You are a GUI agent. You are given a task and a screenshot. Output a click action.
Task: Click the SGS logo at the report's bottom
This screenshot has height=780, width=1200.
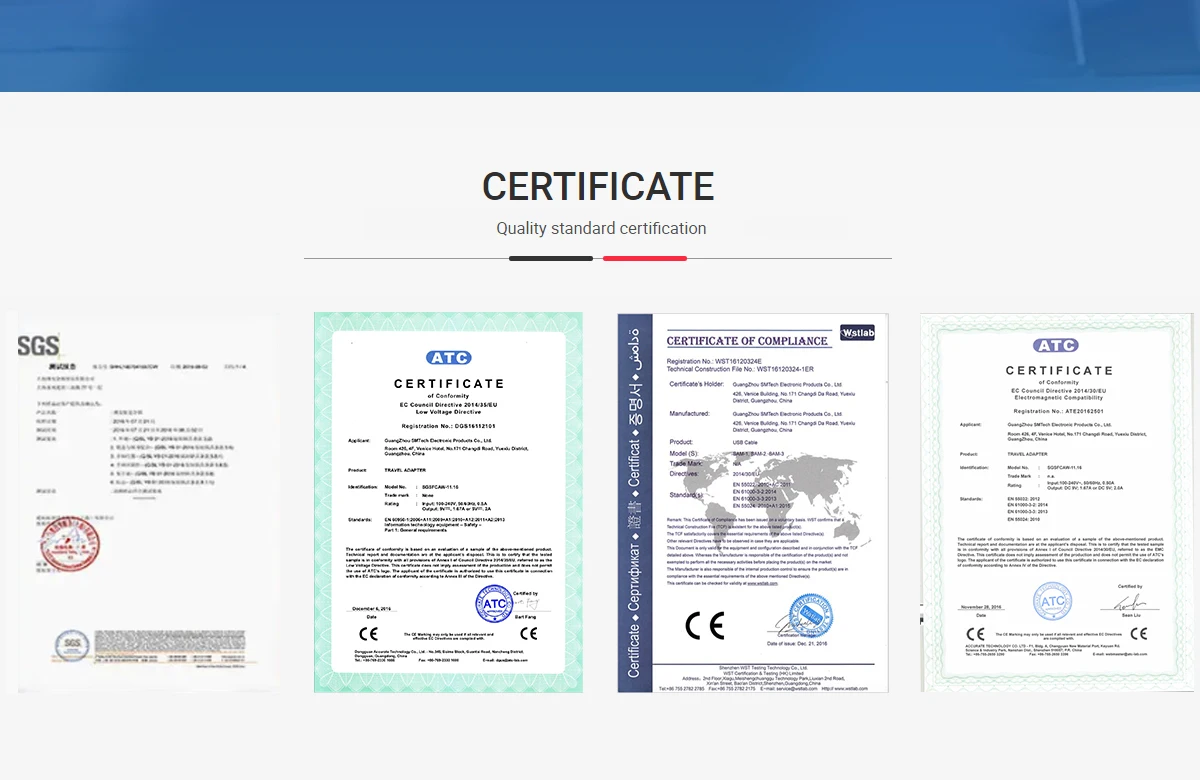pos(71,641)
